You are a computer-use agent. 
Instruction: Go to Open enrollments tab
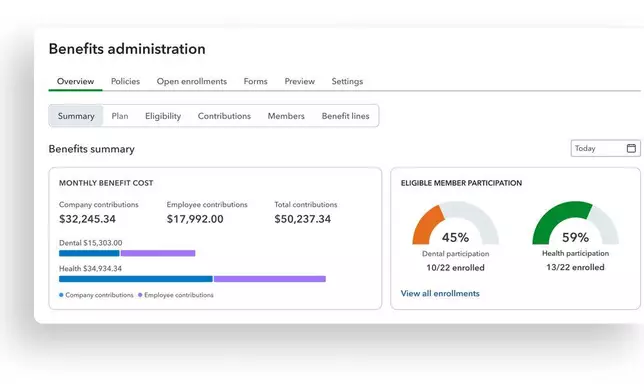coord(192,81)
